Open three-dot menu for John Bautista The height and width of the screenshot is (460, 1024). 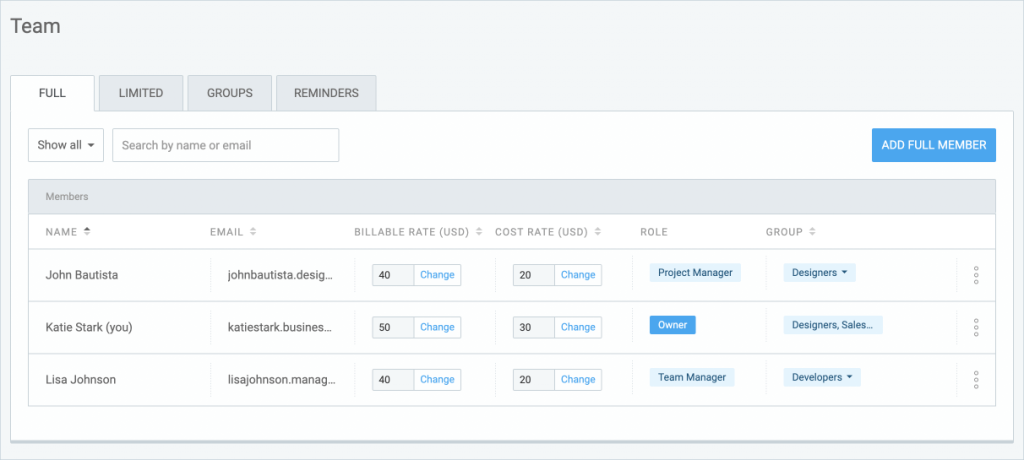coord(976,275)
